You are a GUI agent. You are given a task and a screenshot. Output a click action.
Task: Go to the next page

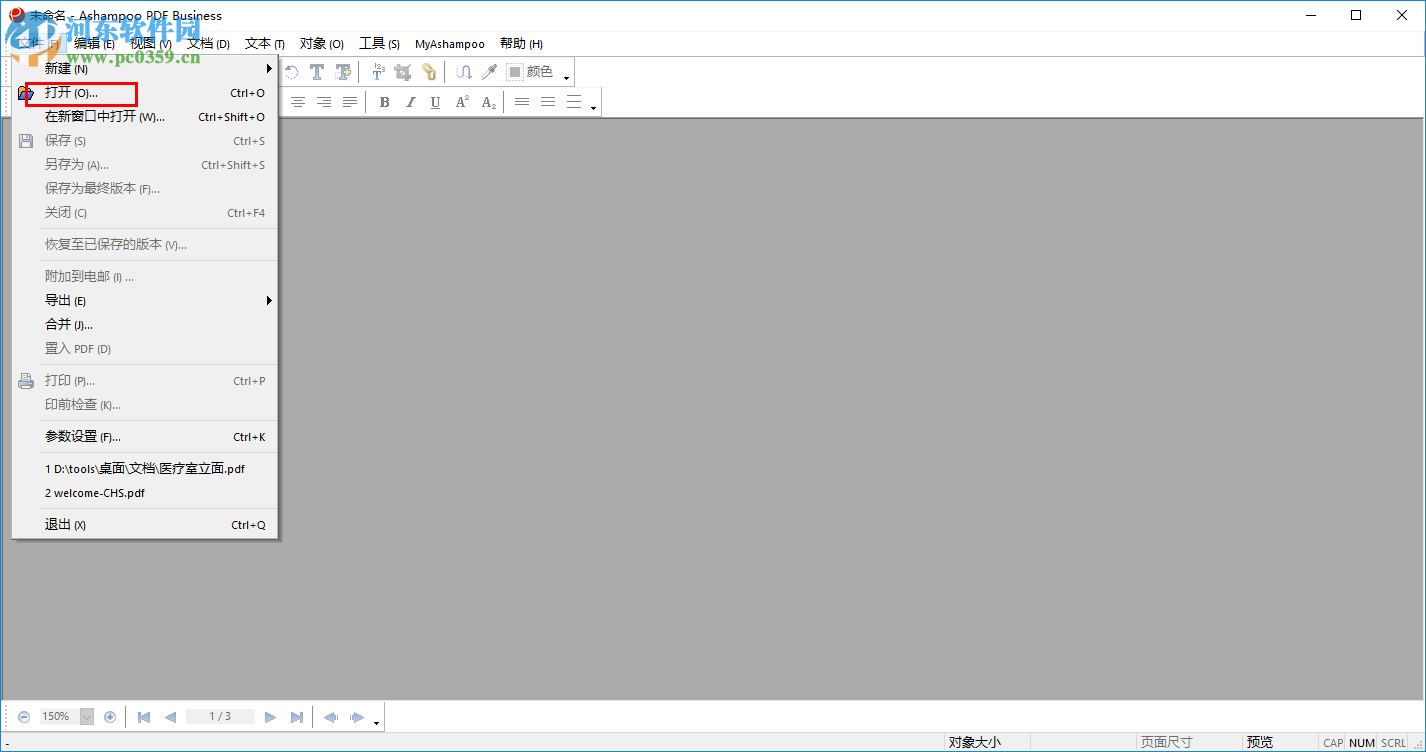270,717
